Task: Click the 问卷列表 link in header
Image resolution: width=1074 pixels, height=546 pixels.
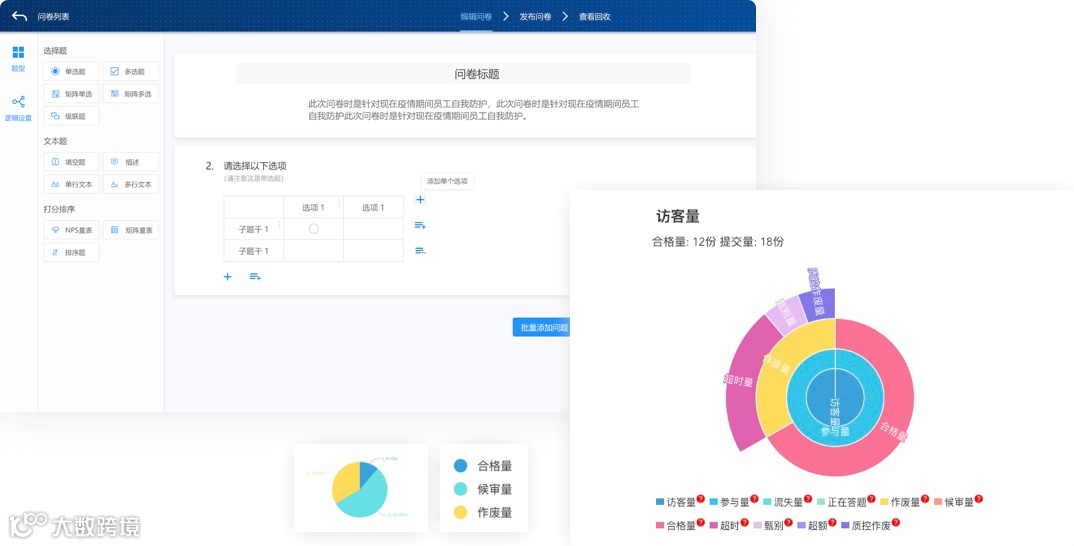Action: pyautogui.click(x=53, y=16)
